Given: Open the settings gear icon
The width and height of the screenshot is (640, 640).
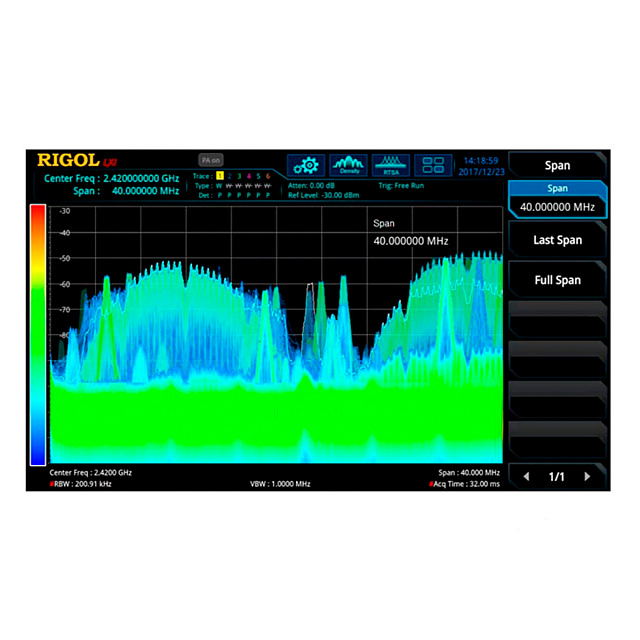Looking at the screenshot, I should coord(307,165).
